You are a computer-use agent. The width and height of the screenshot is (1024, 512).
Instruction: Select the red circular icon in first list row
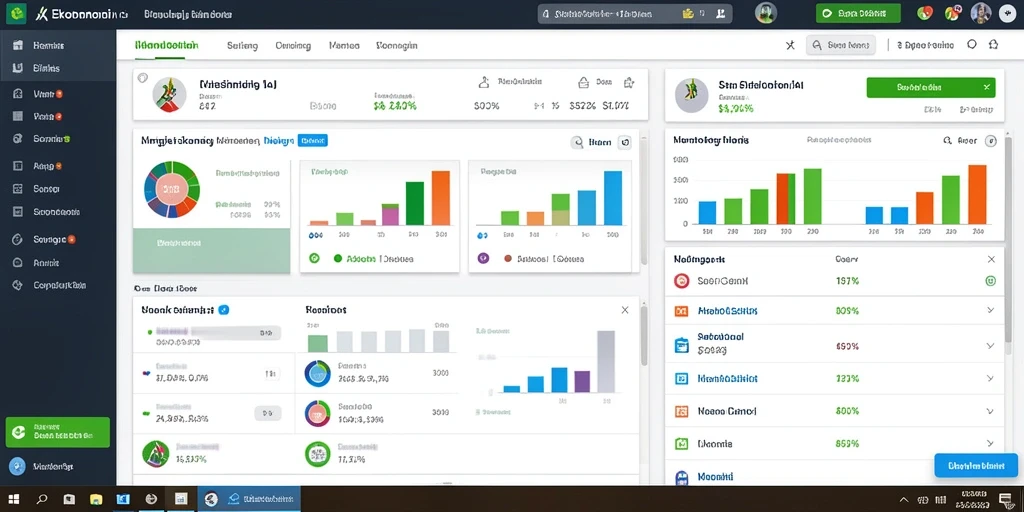click(x=681, y=281)
